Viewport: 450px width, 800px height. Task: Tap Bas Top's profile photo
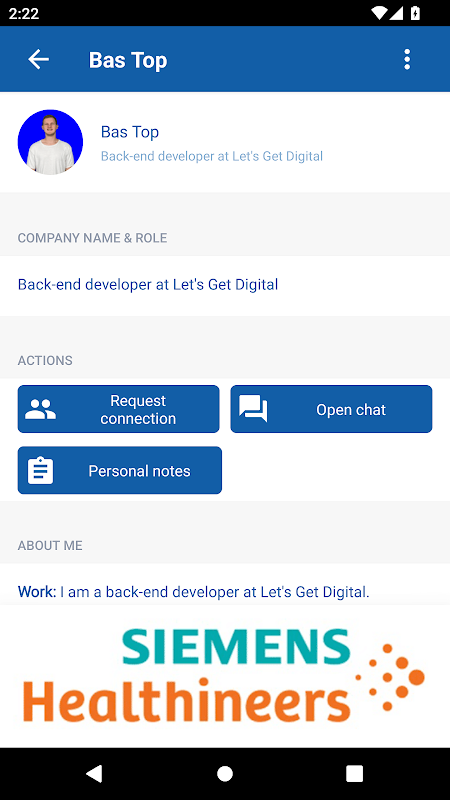tap(50, 142)
